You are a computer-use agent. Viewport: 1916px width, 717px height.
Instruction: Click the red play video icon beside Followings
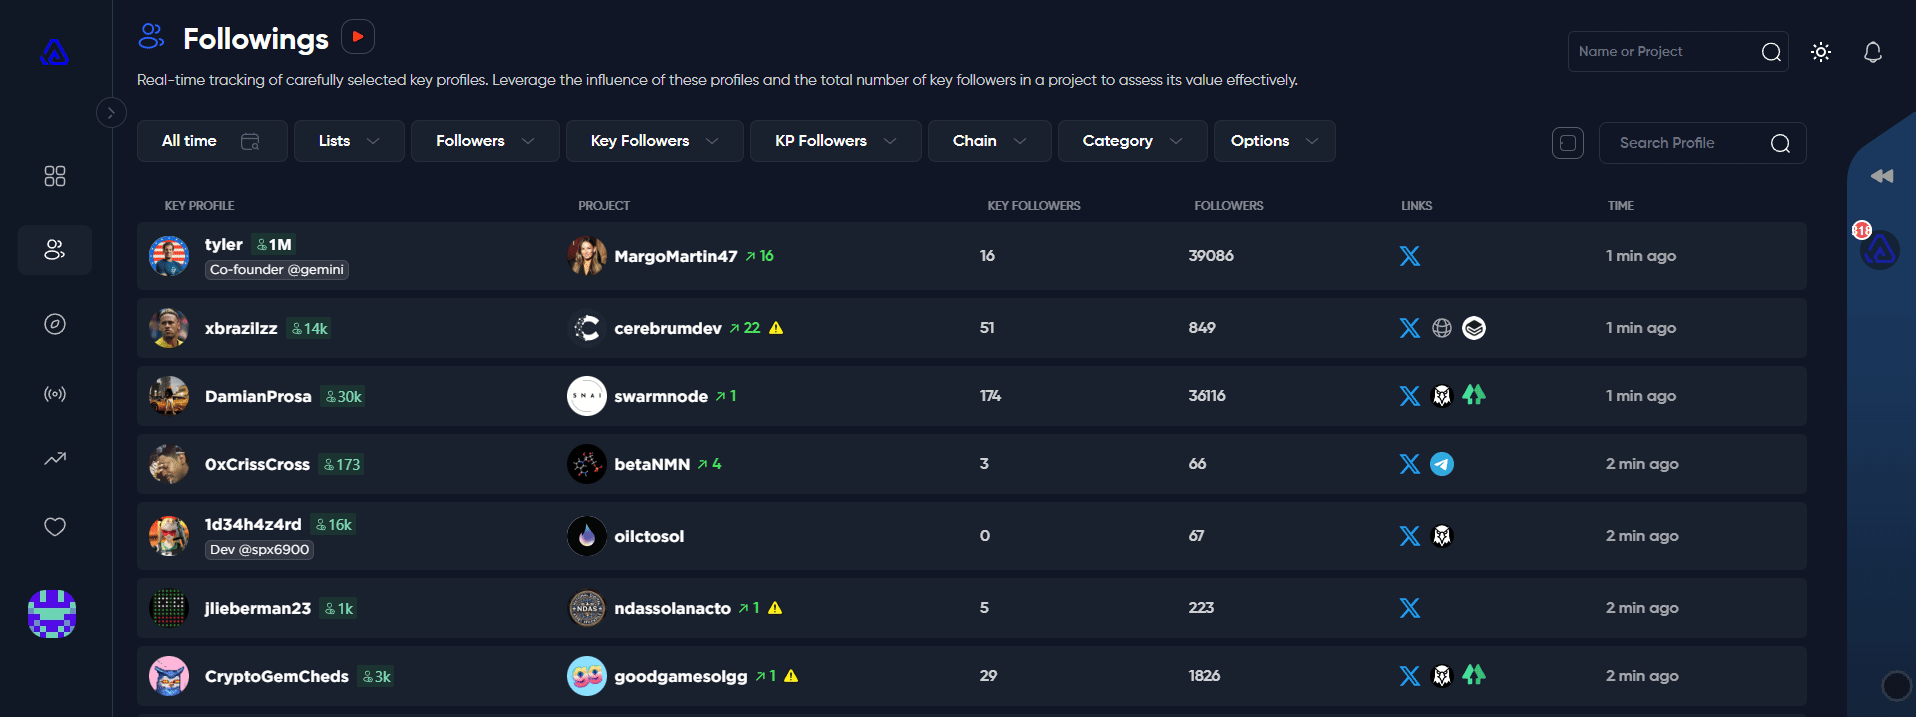(358, 37)
